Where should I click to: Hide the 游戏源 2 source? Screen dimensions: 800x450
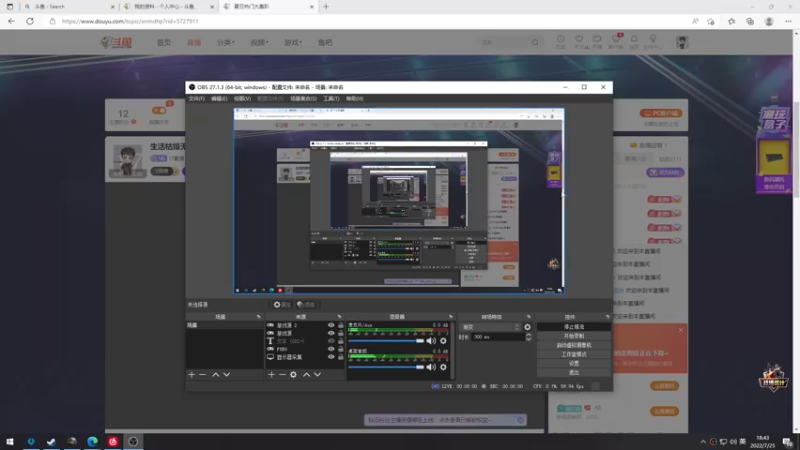[x=331, y=326]
